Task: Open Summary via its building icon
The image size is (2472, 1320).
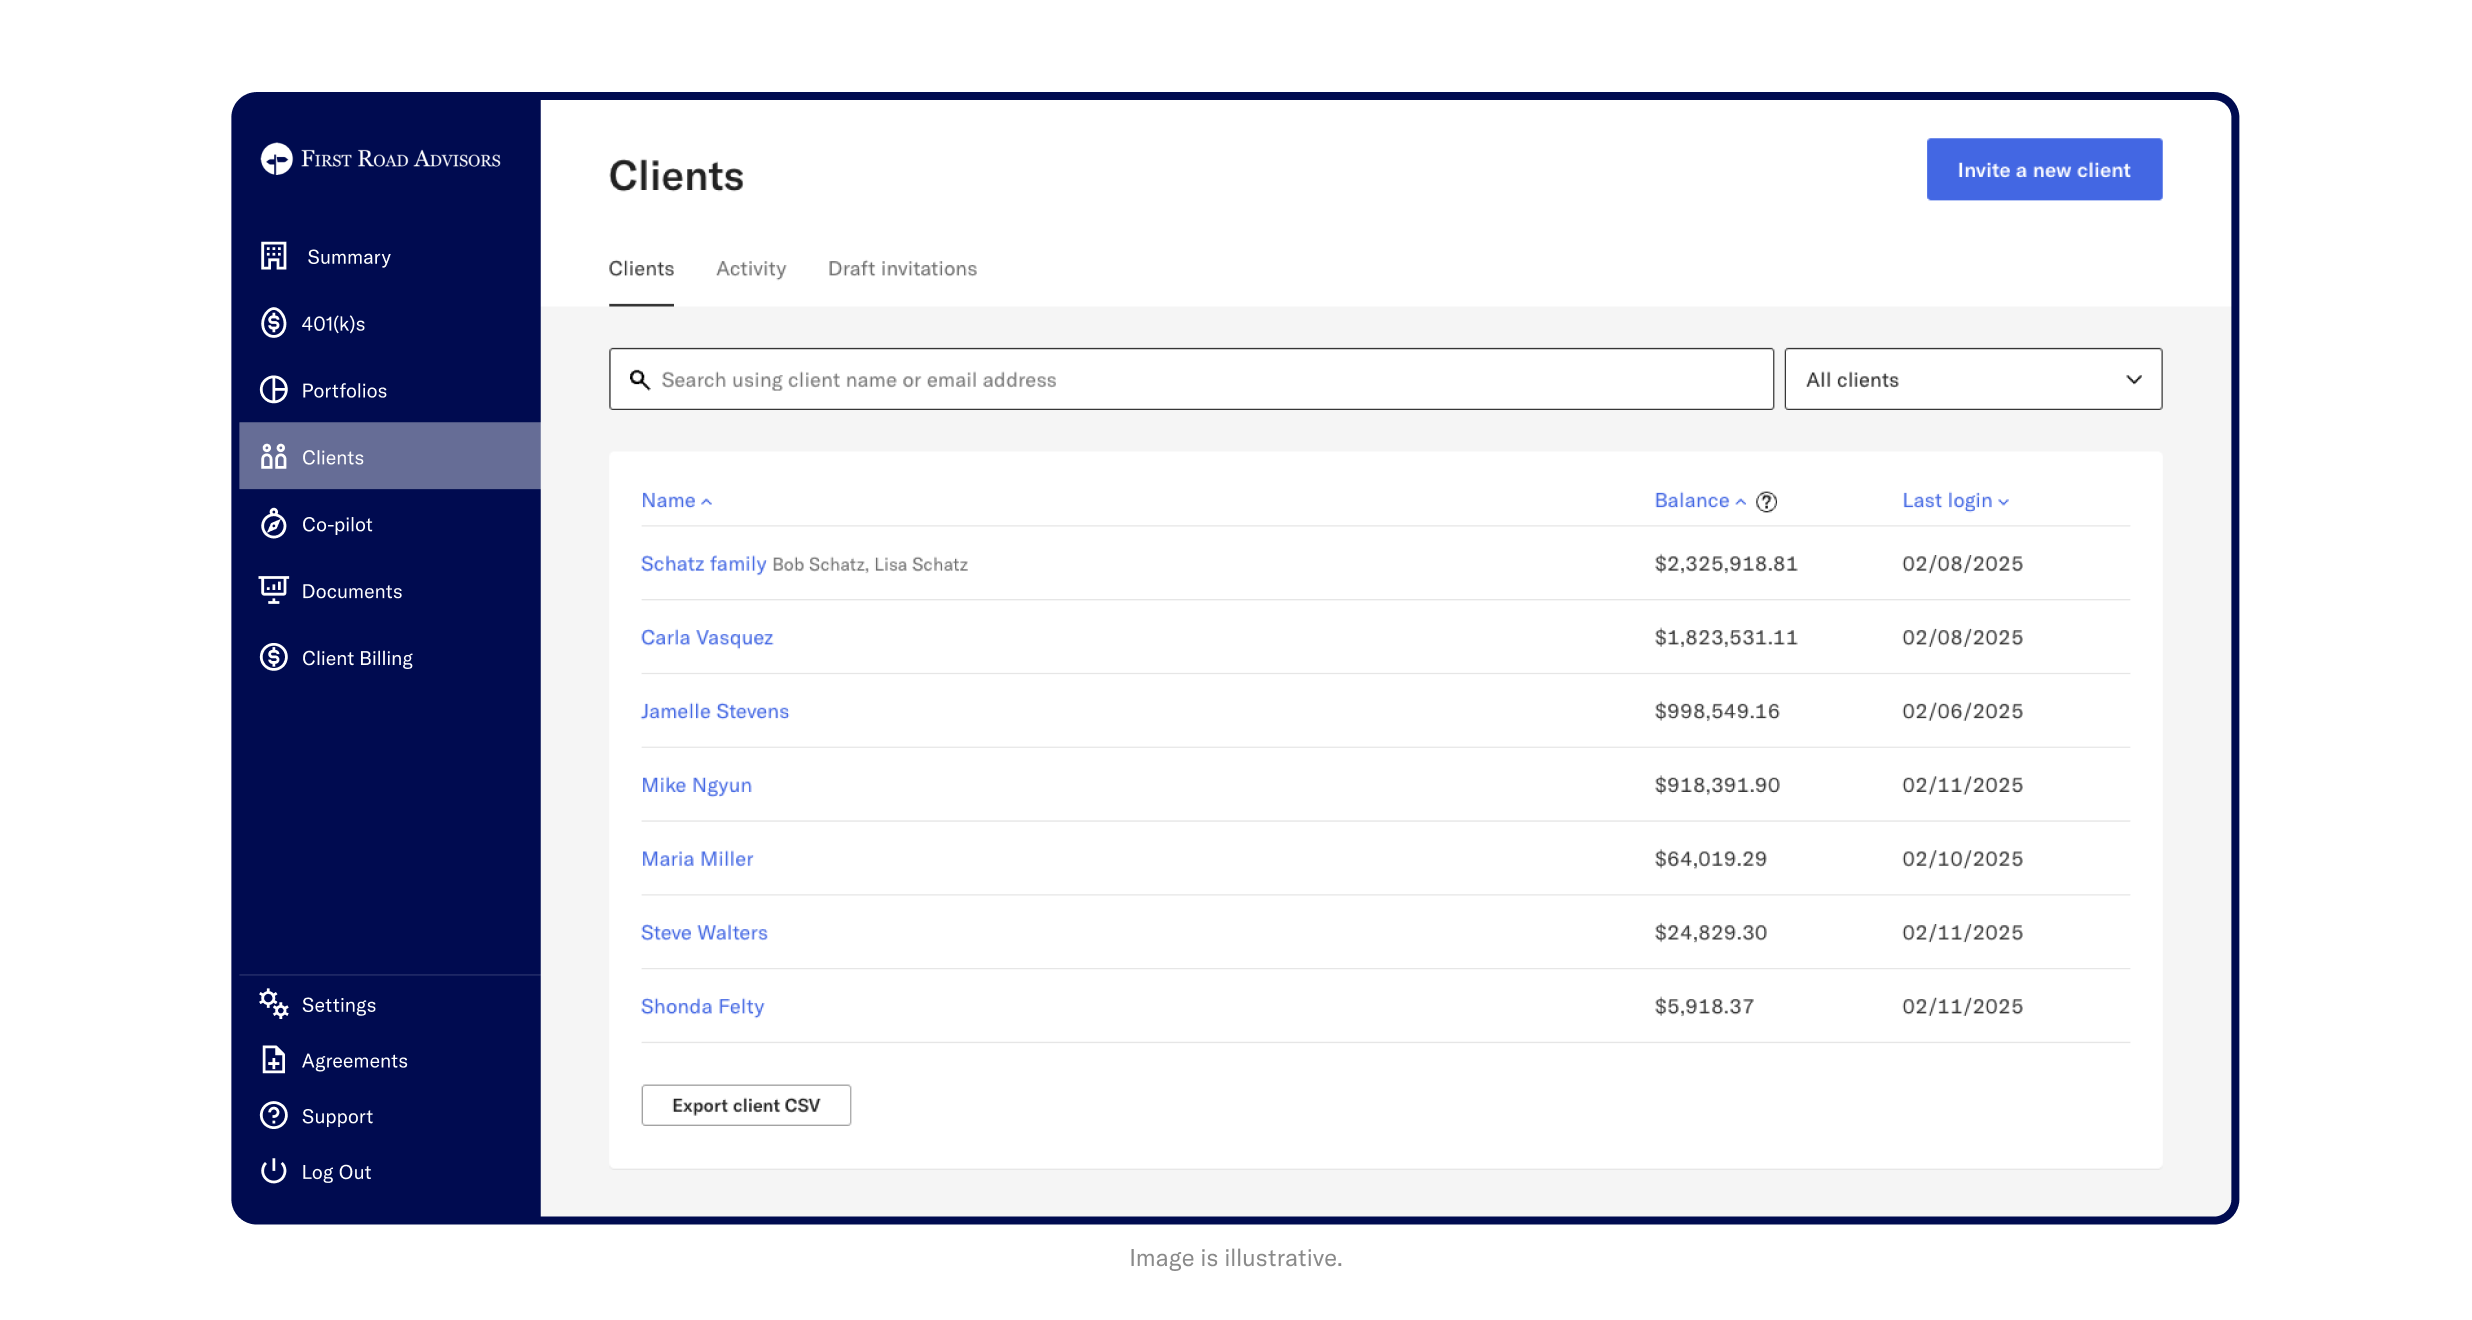Action: tap(274, 256)
